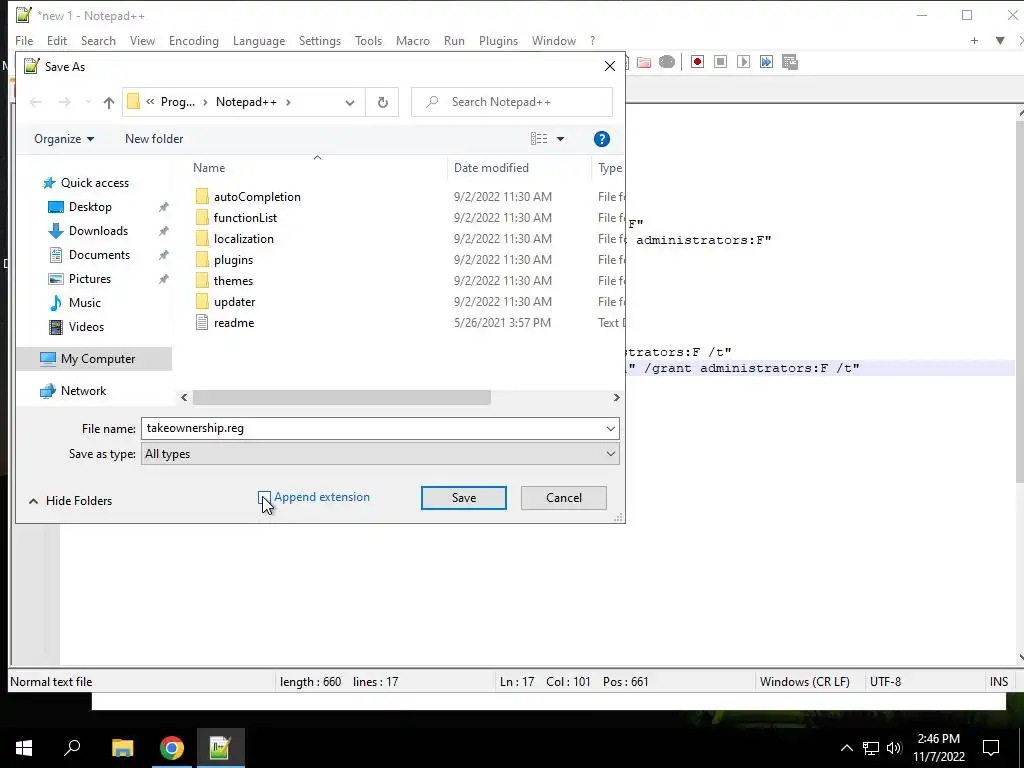Viewport: 1024px width, 768px height.
Task: Select Desktop in Quick access
Action: pyautogui.click(x=90, y=207)
